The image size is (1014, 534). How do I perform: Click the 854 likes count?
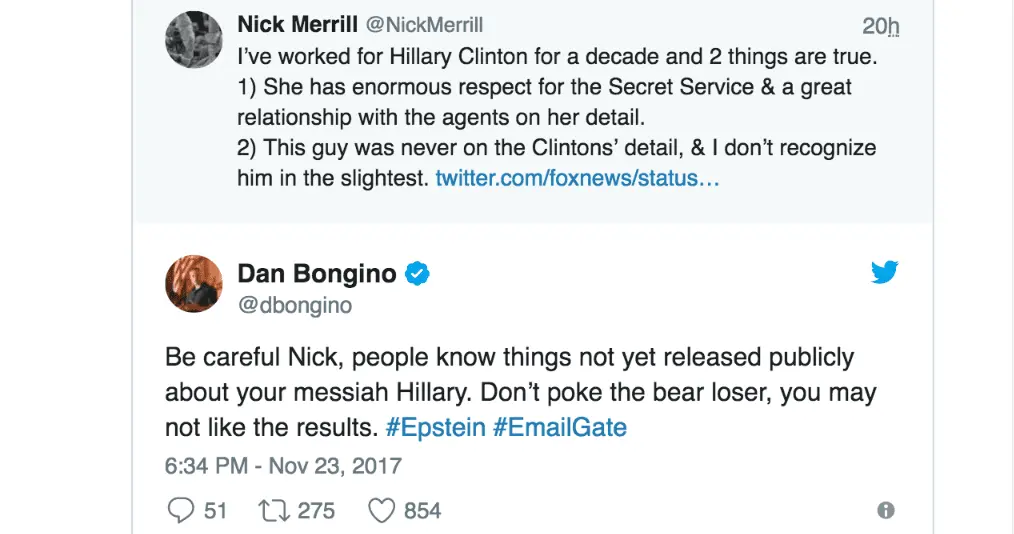tap(422, 510)
